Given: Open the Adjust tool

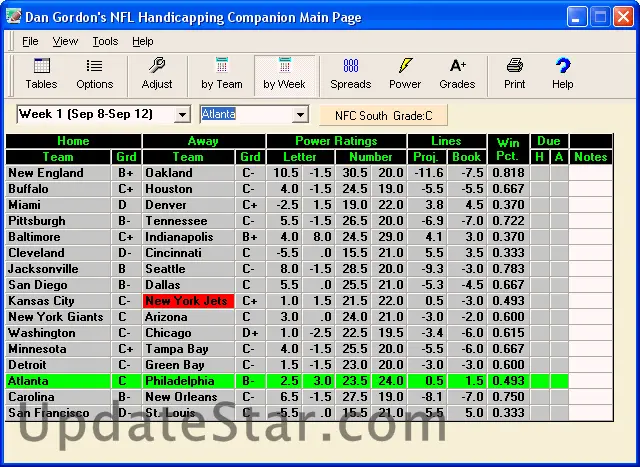Looking at the screenshot, I should 157,73.
